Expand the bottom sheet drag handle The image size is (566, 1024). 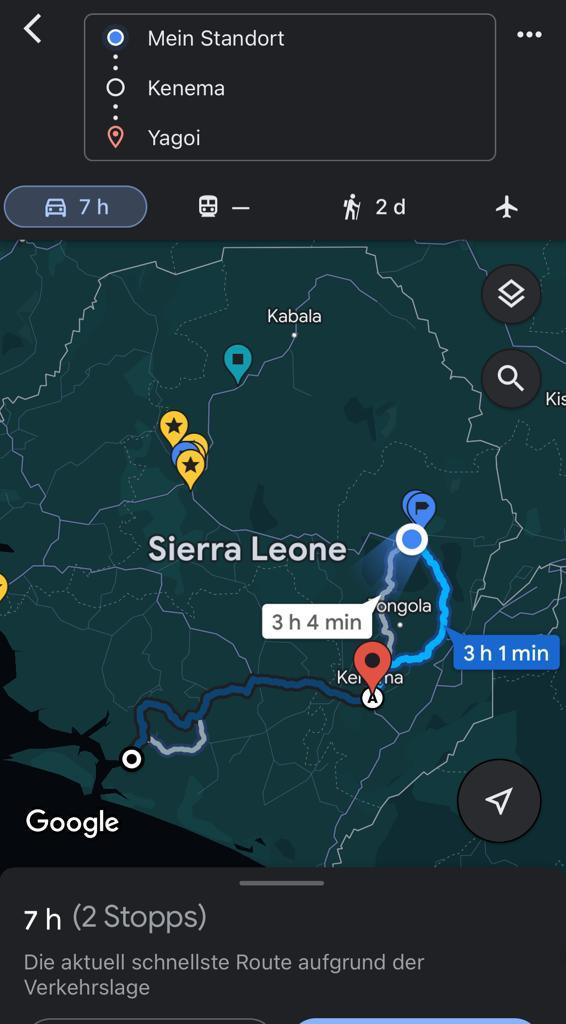[281, 884]
